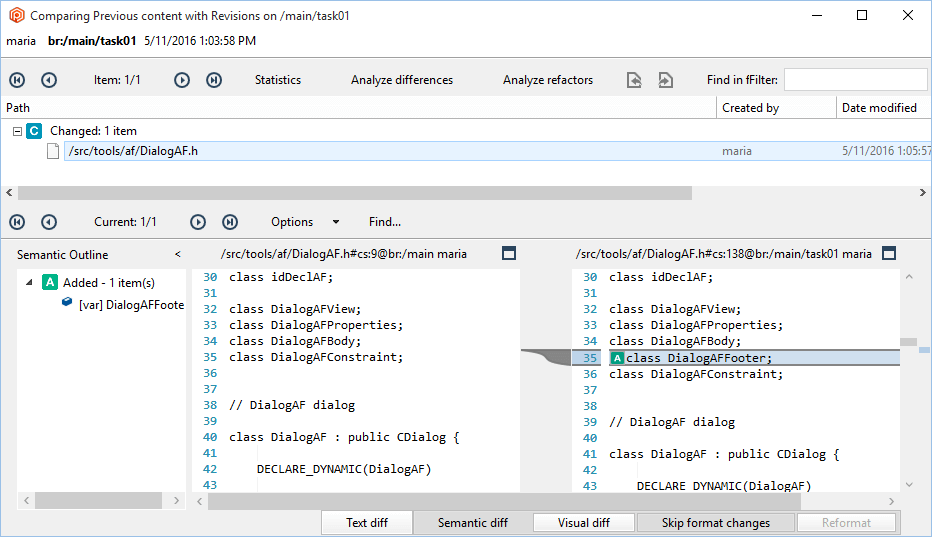Image resolution: width=932 pixels, height=537 pixels.
Task: Toggle Skip format changes
Action: point(716,523)
